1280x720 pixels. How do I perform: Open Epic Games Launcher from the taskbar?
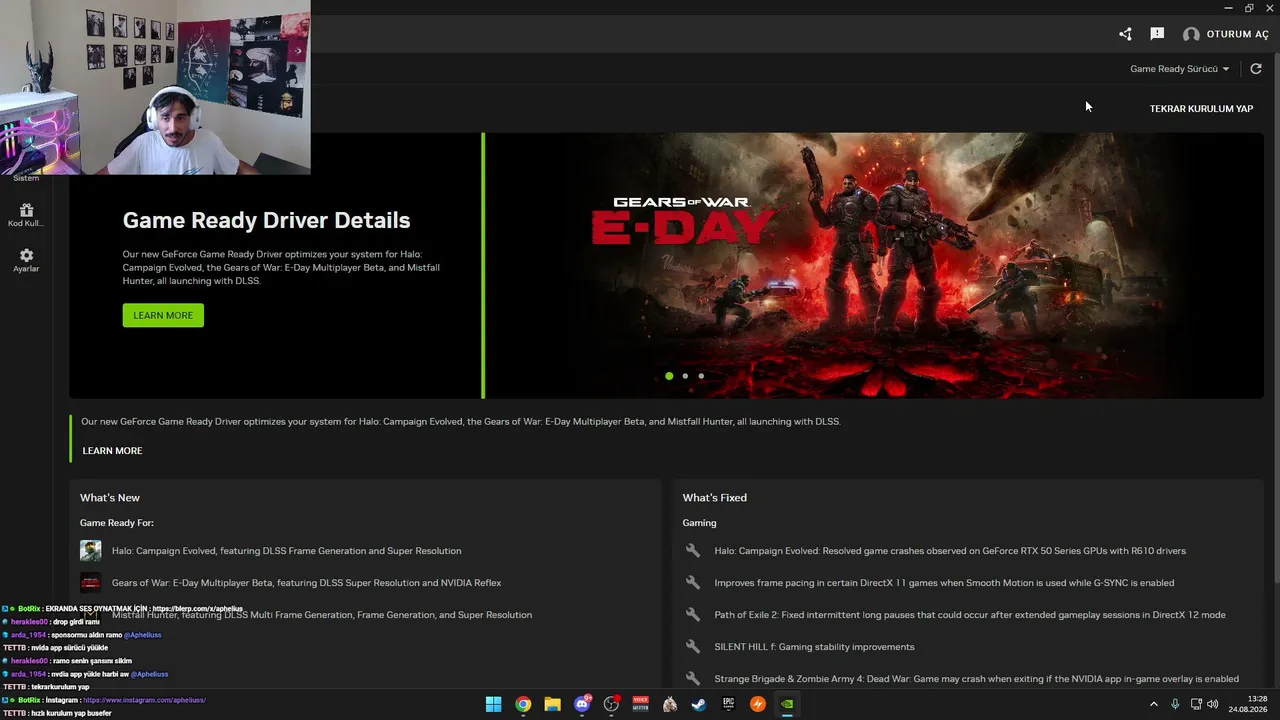coord(729,704)
